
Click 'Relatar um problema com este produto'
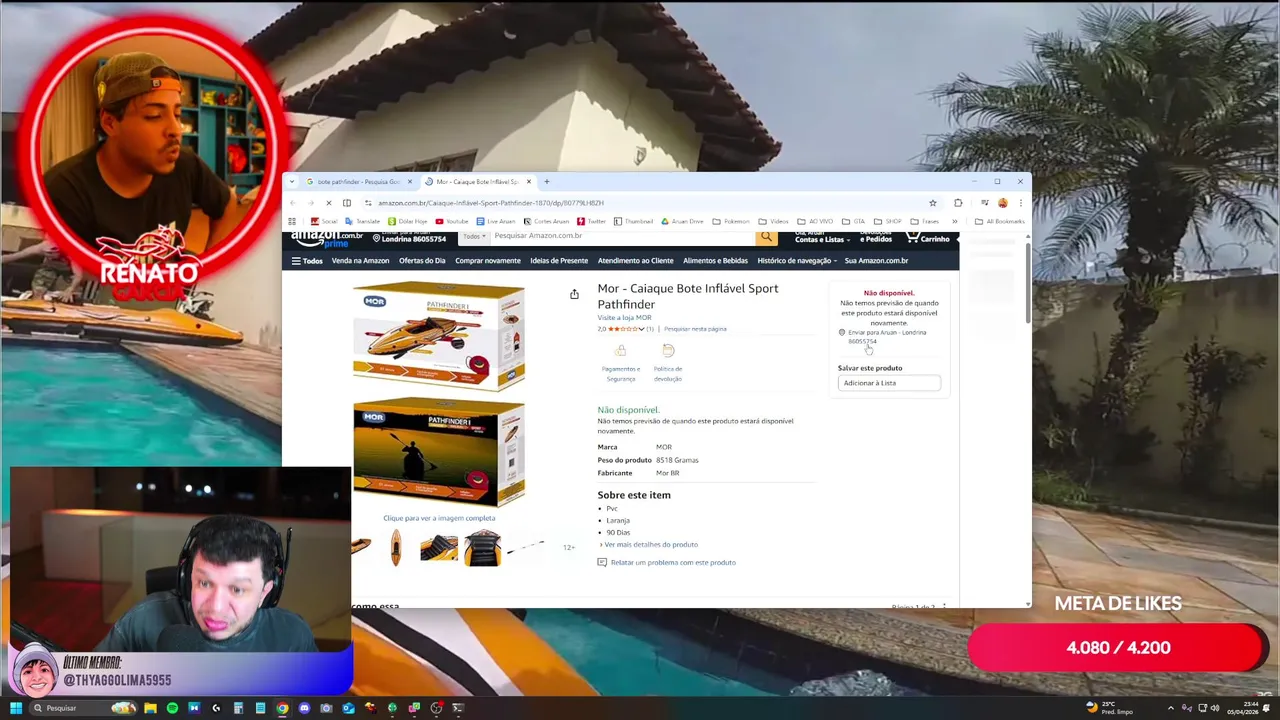(673, 562)
